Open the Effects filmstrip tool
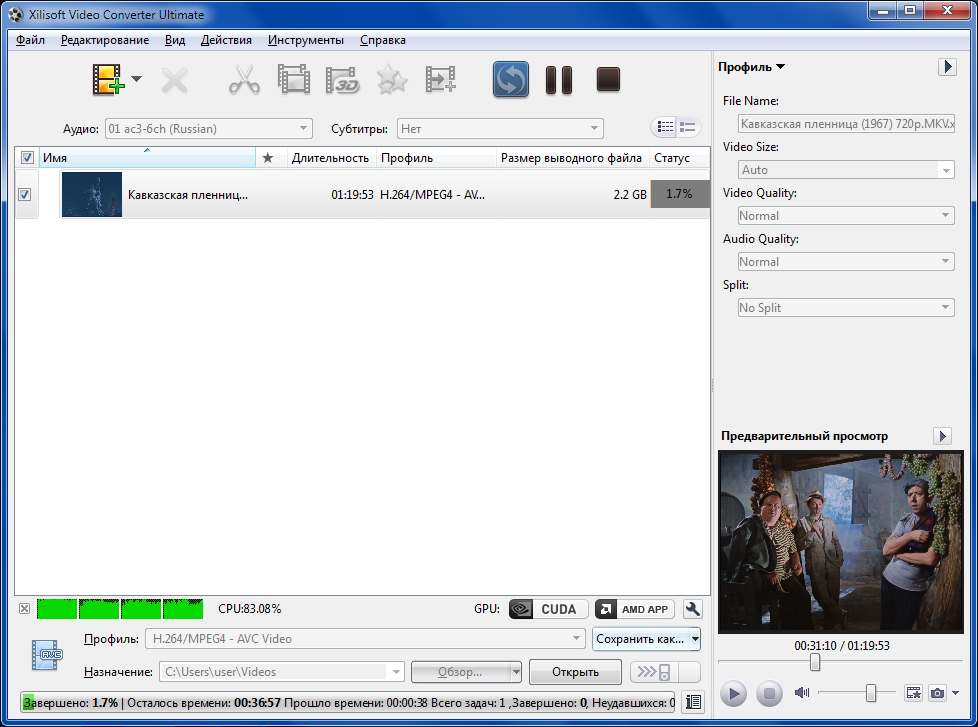The width and height of the screenshot is (978, 727). click(294, 79)
